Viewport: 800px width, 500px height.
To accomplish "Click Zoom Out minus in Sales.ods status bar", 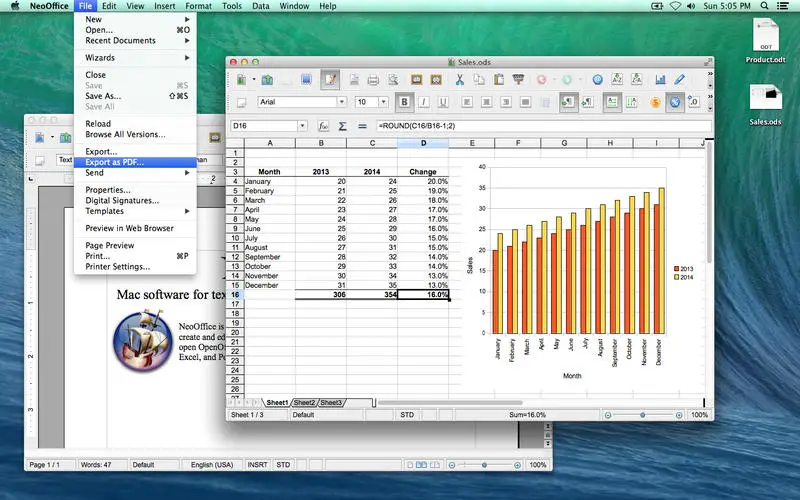I will [x=608, y=415].
